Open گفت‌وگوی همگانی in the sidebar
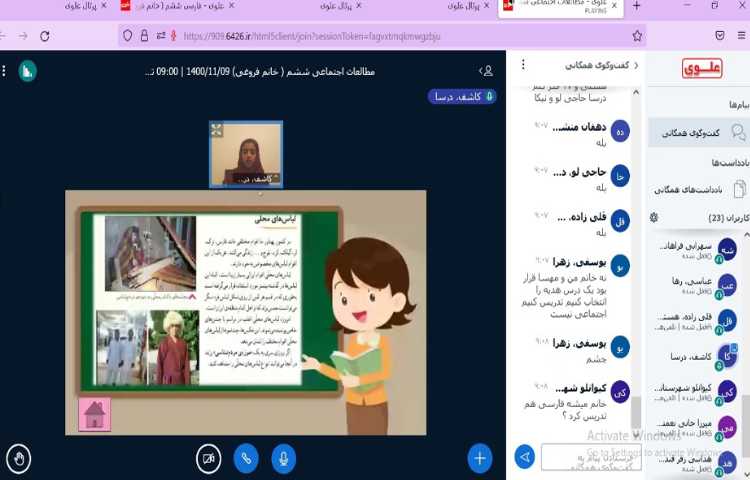The width and height of the screenshot is (750, 480). click(697, 133)
